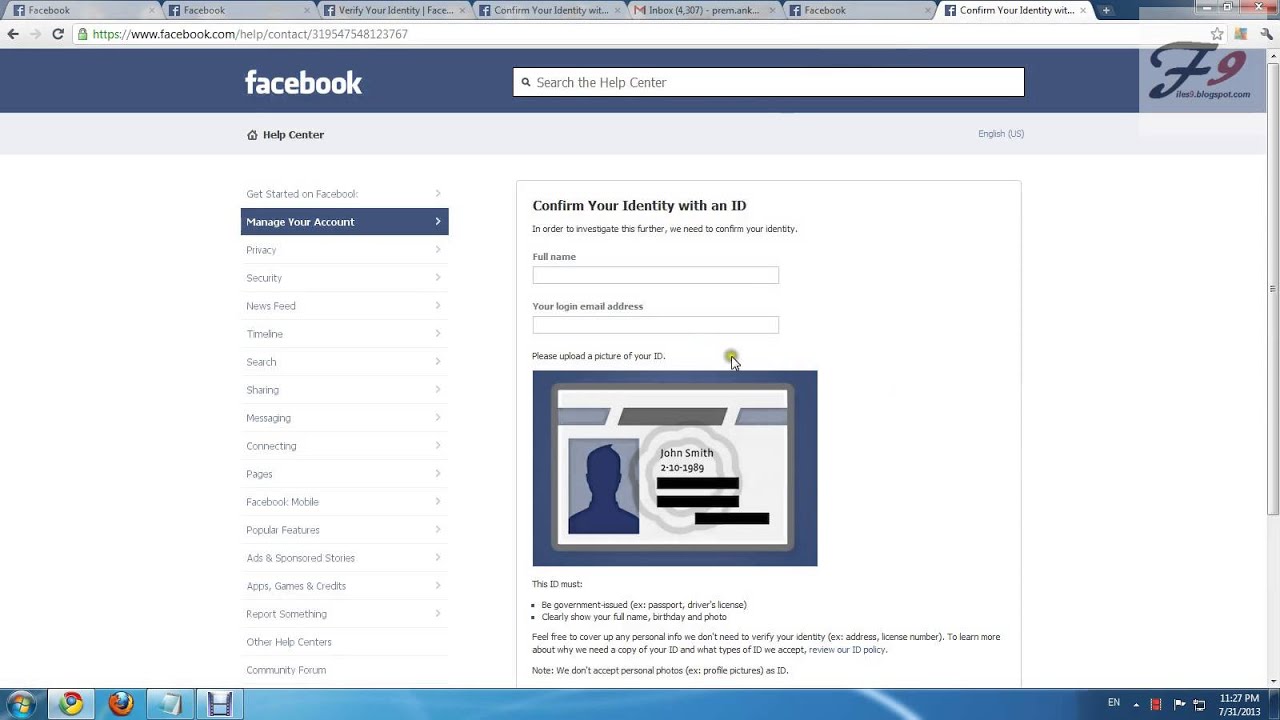Viewport: 1280px width, 720px height.
Task: Bookmark this page with the star icon
Action: pyautogui.click(x=1217, y=34)
